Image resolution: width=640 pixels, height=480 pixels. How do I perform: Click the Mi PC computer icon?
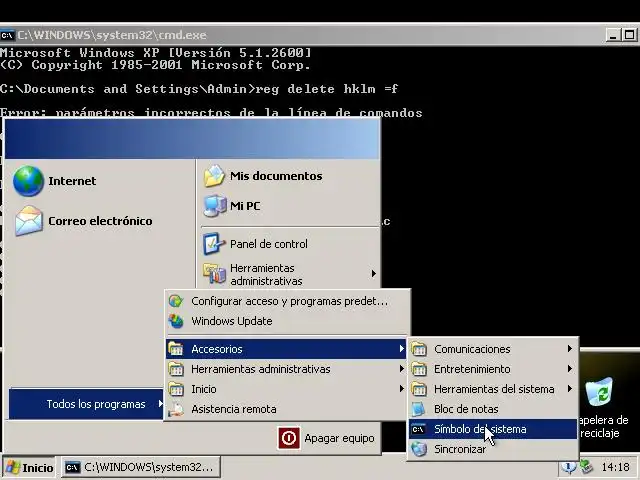tap(215, 206)
